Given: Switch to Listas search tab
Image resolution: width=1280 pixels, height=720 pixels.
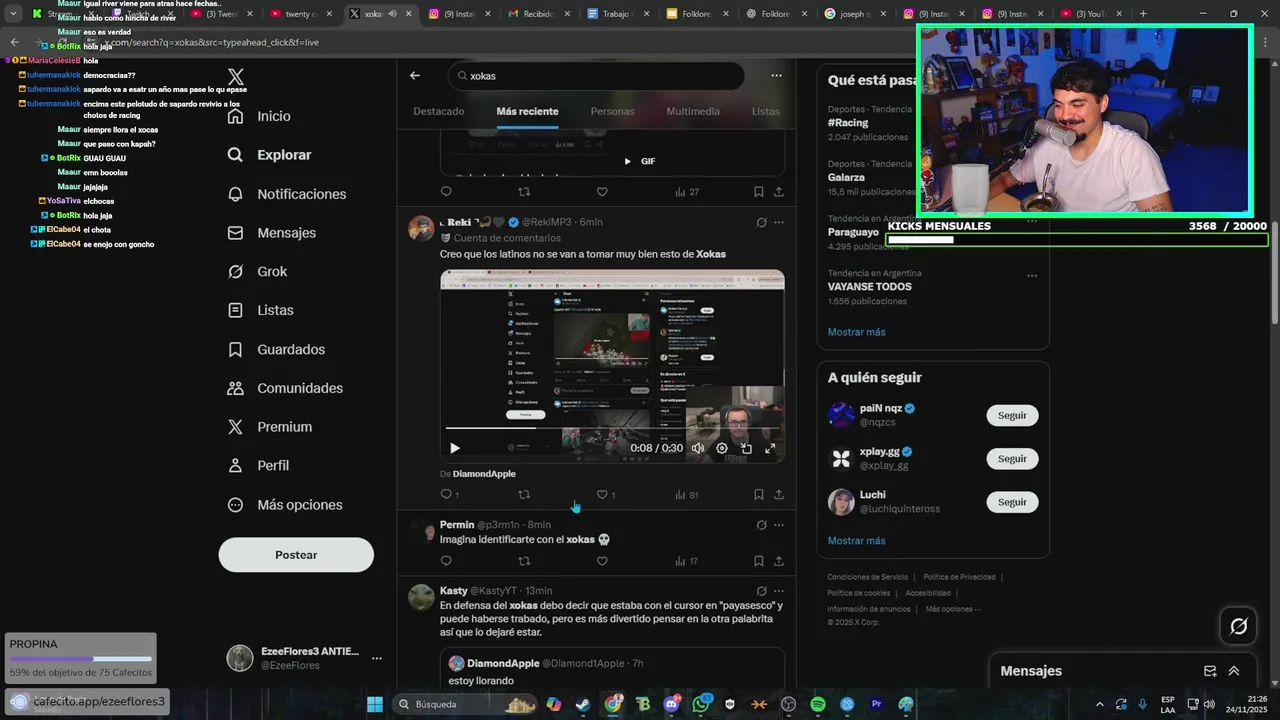Looking at the screenshot, I should 765,111.
